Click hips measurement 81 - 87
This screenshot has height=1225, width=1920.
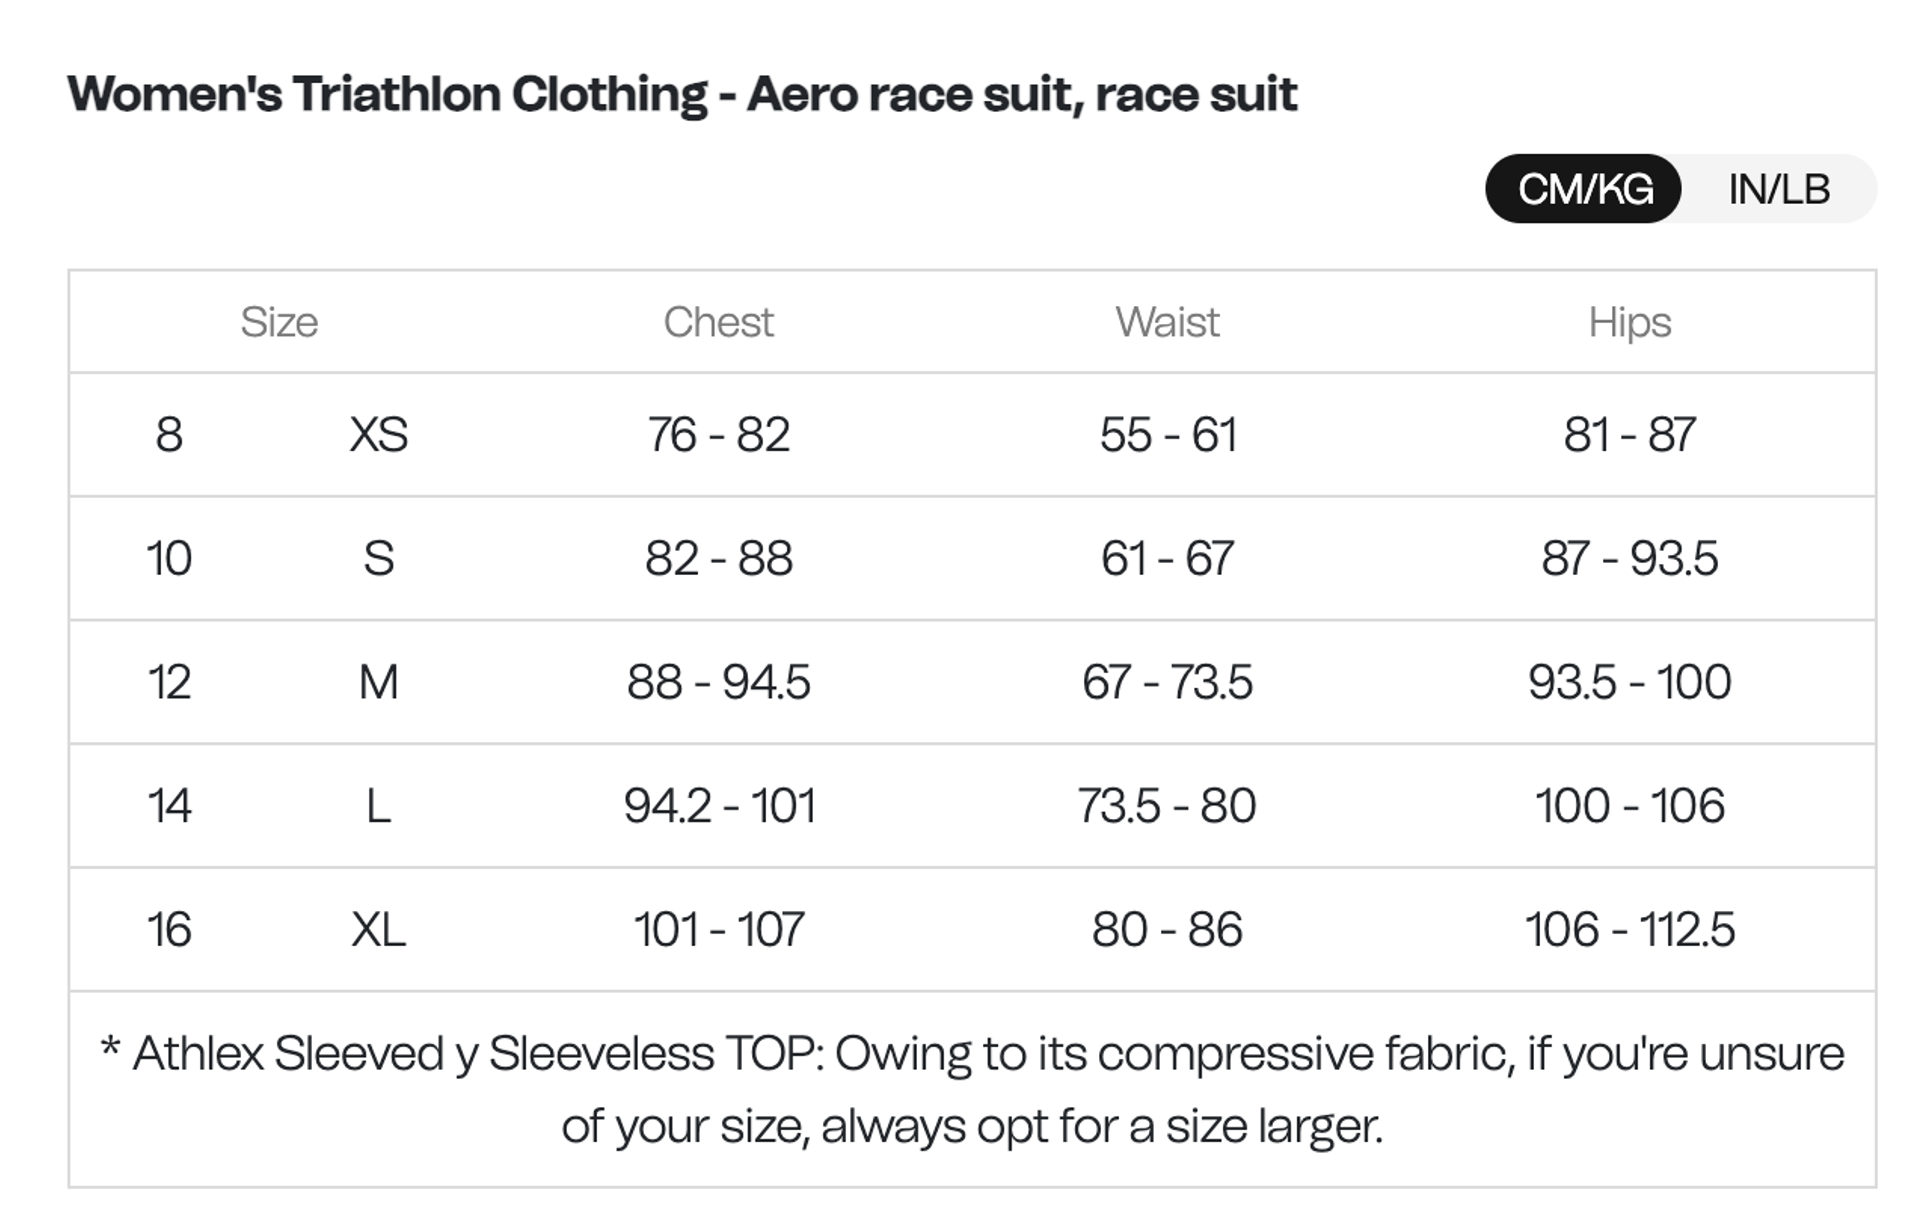click(1629, 435)
